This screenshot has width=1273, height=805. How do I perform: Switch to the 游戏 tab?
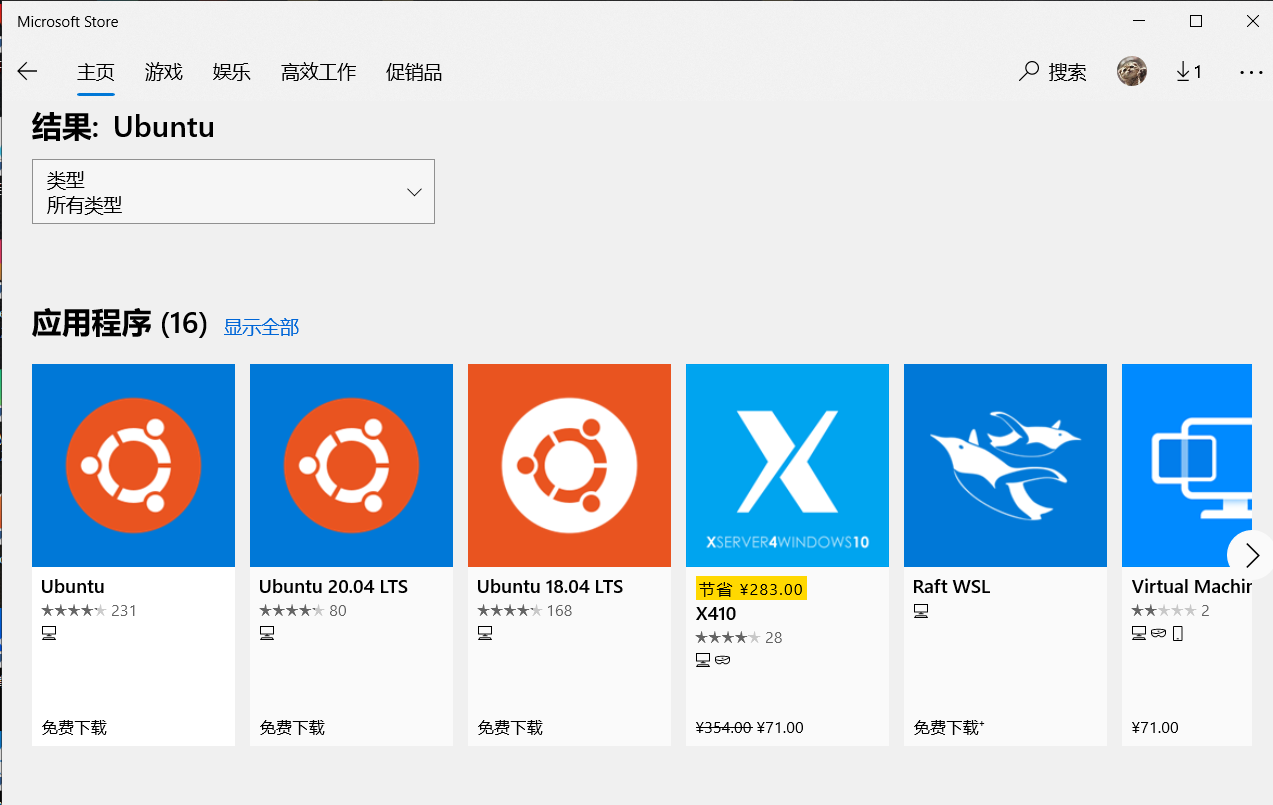tap(163, 71)
